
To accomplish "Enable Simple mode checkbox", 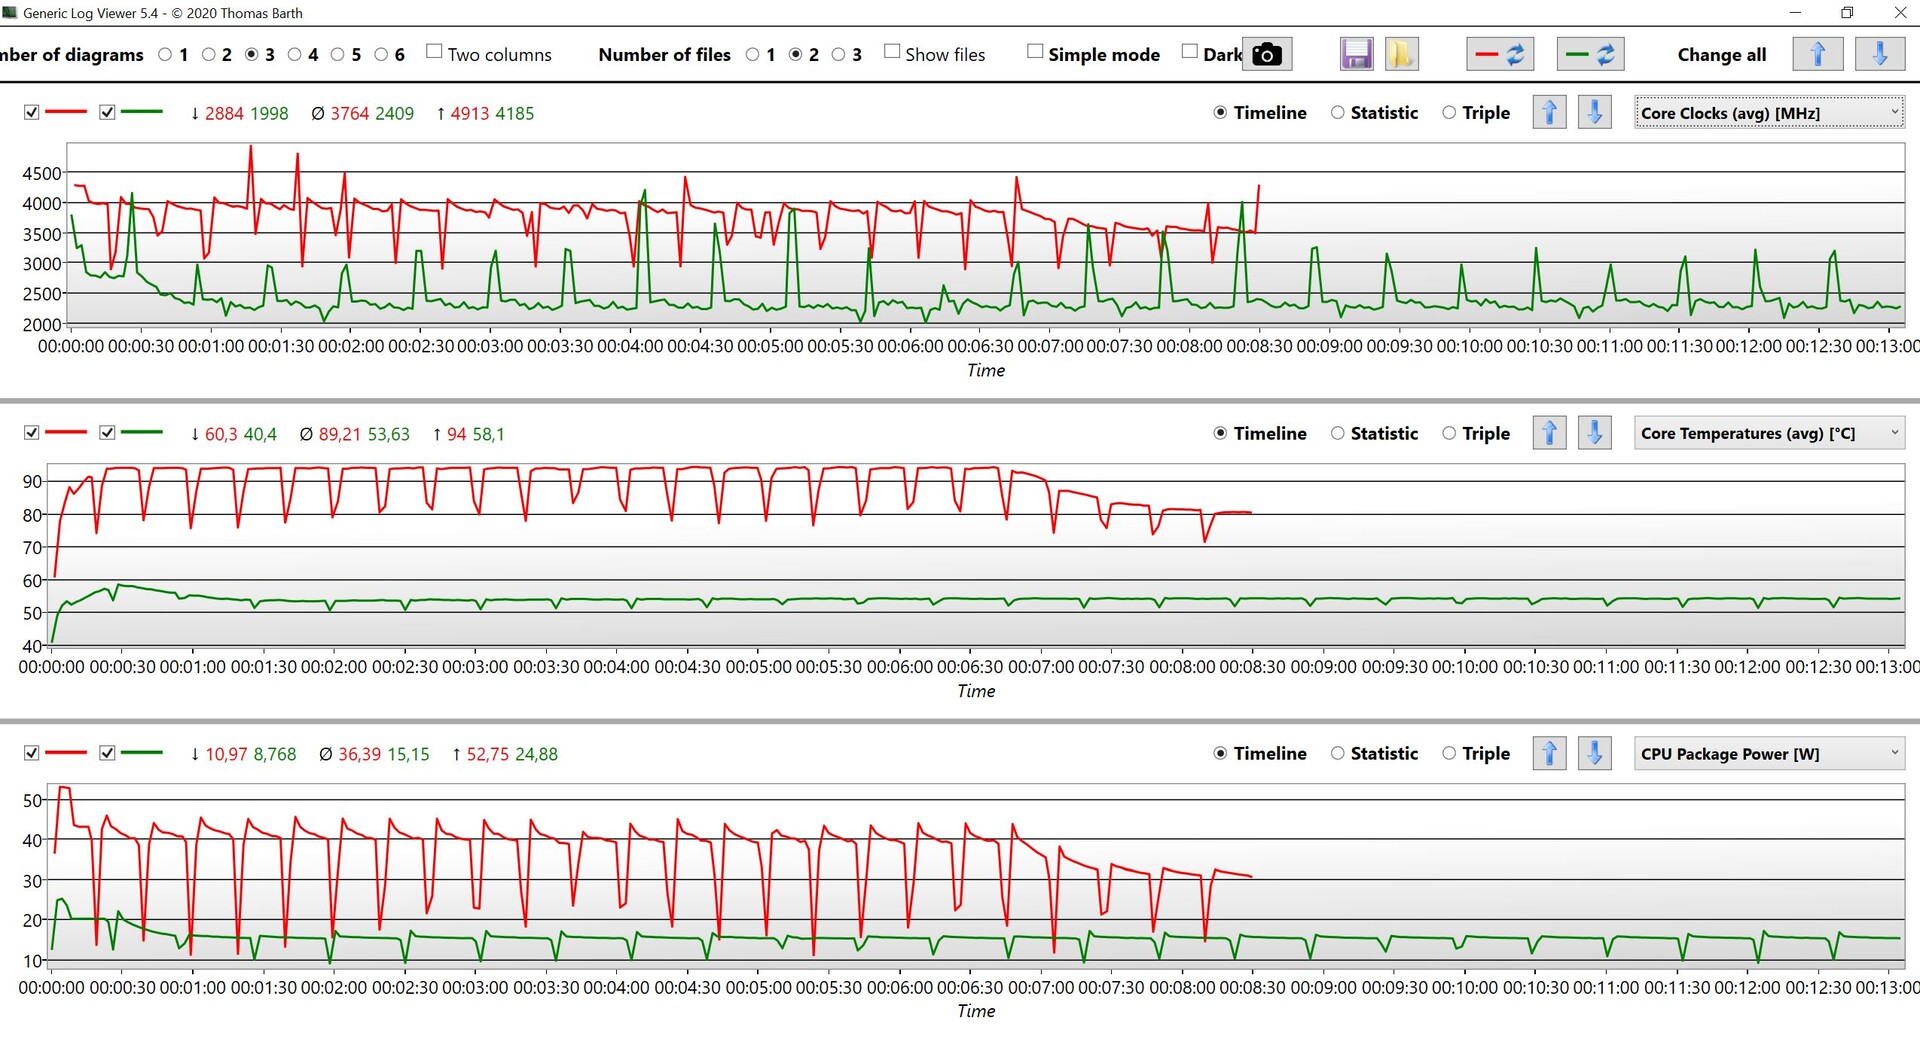I will click(1035, 52).
